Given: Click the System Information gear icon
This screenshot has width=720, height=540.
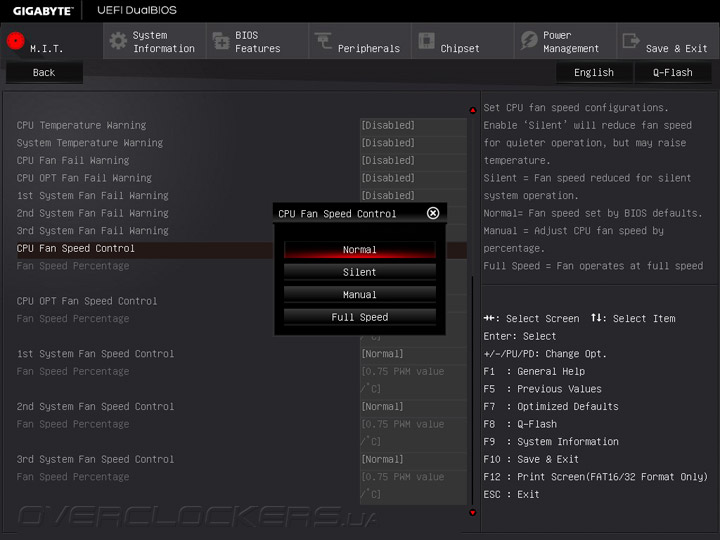Looking at the screenshot, I should pos(118,41).
